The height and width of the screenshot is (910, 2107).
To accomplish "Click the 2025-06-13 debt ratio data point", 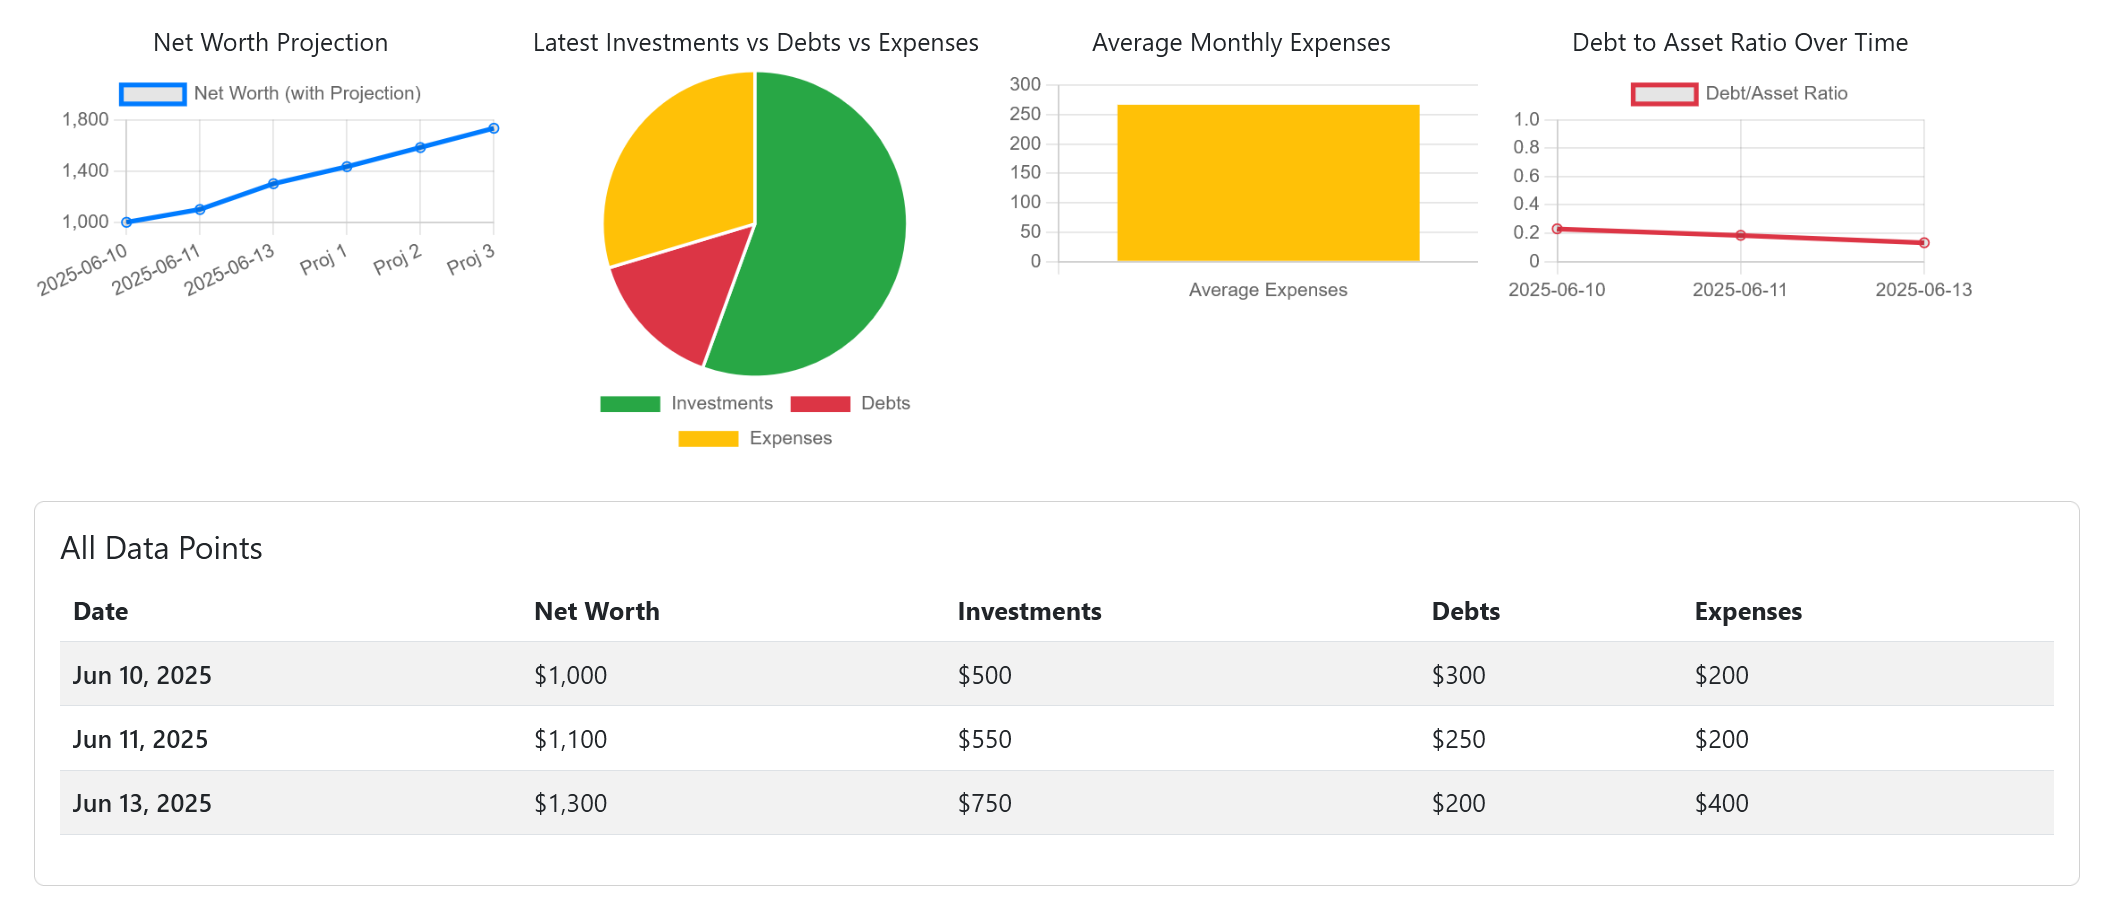I will pyautogui.click(x=1924, y=243).
